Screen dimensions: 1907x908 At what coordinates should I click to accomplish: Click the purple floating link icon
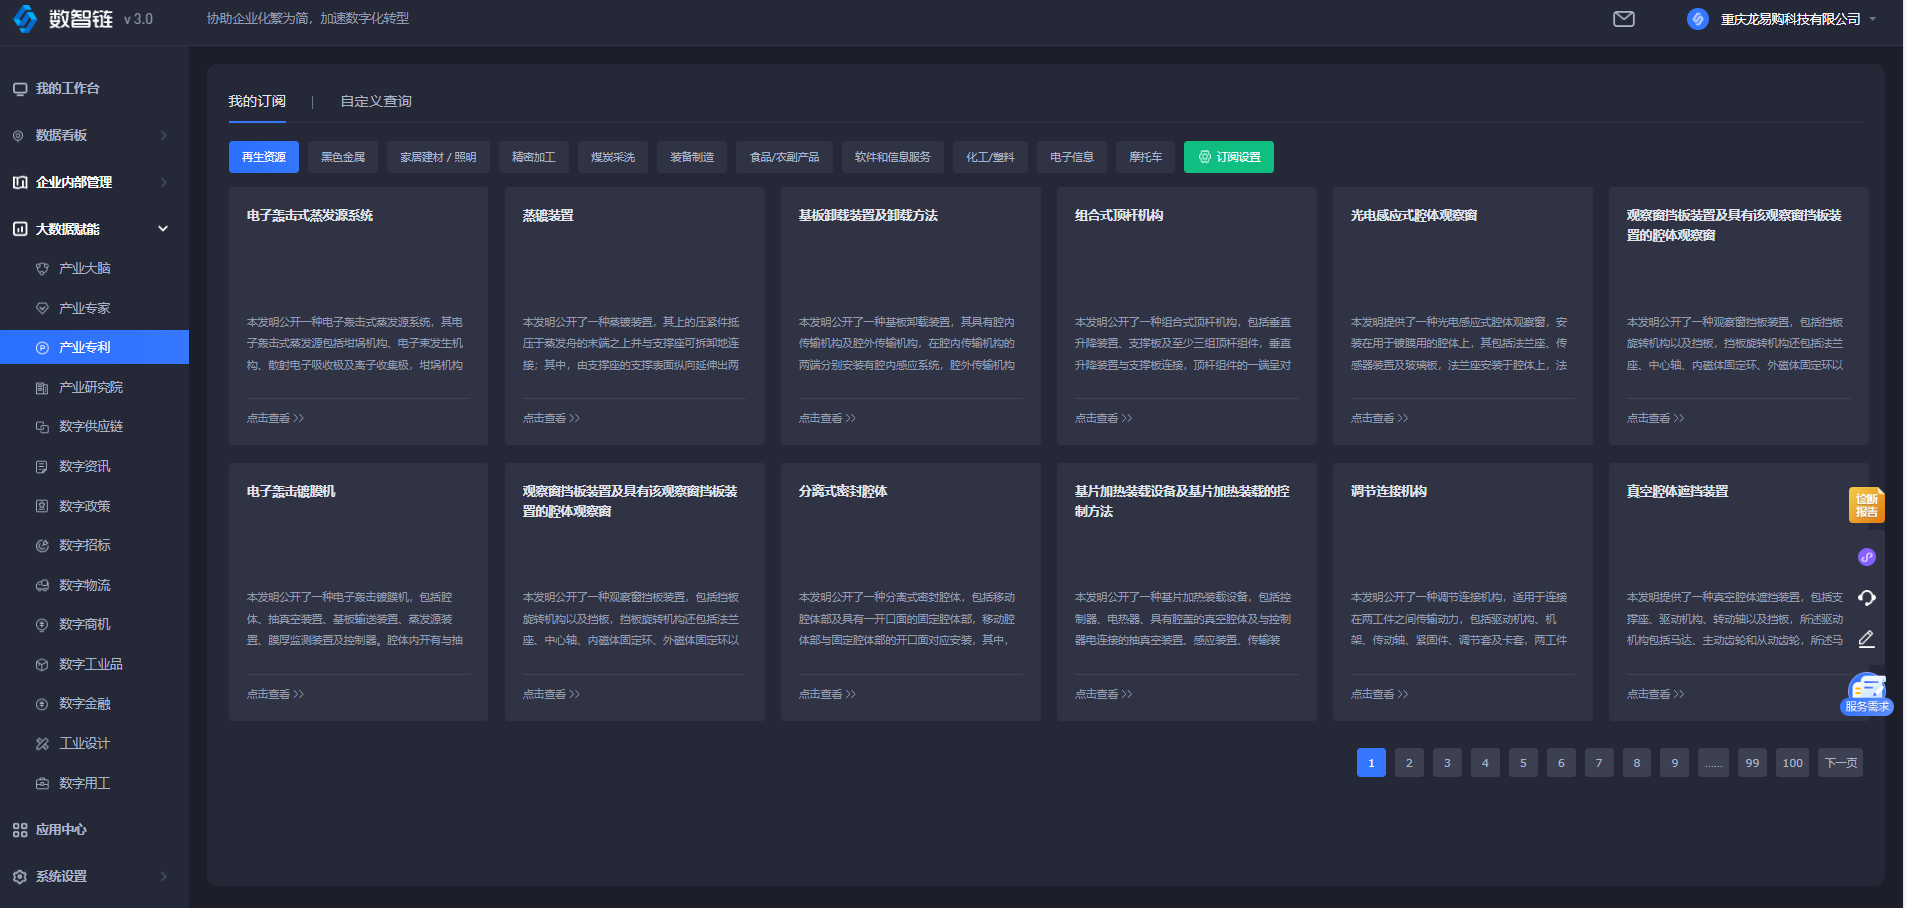(1866, 557)
